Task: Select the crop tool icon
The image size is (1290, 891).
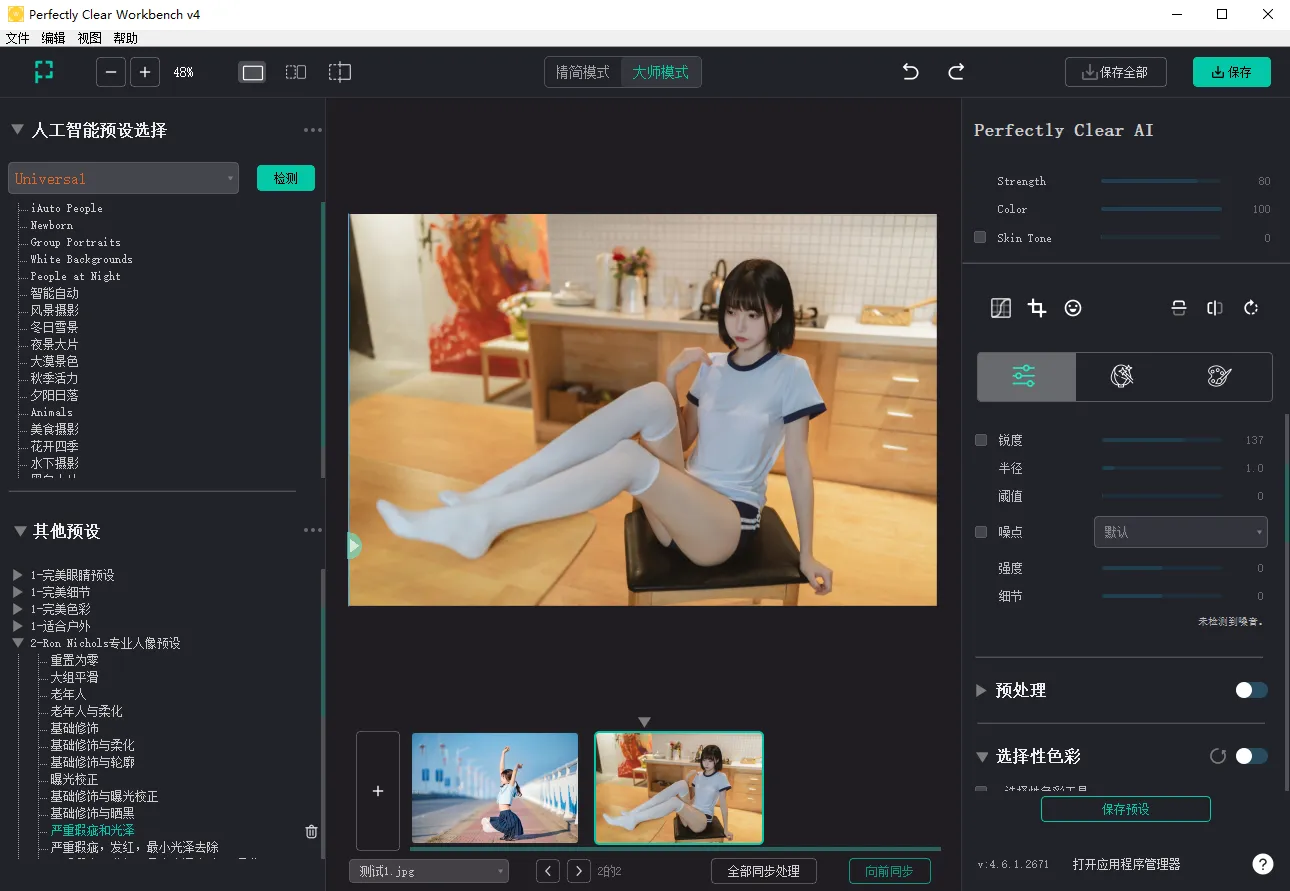Action: 1037,308
